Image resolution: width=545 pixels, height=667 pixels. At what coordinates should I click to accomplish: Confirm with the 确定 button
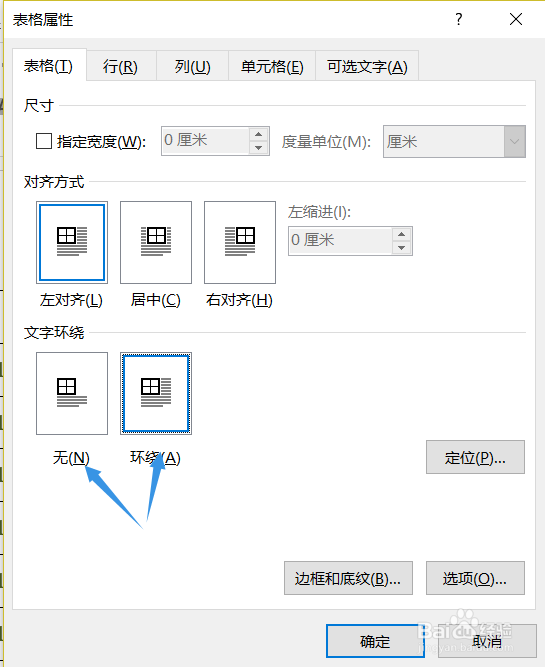(375, 641)
